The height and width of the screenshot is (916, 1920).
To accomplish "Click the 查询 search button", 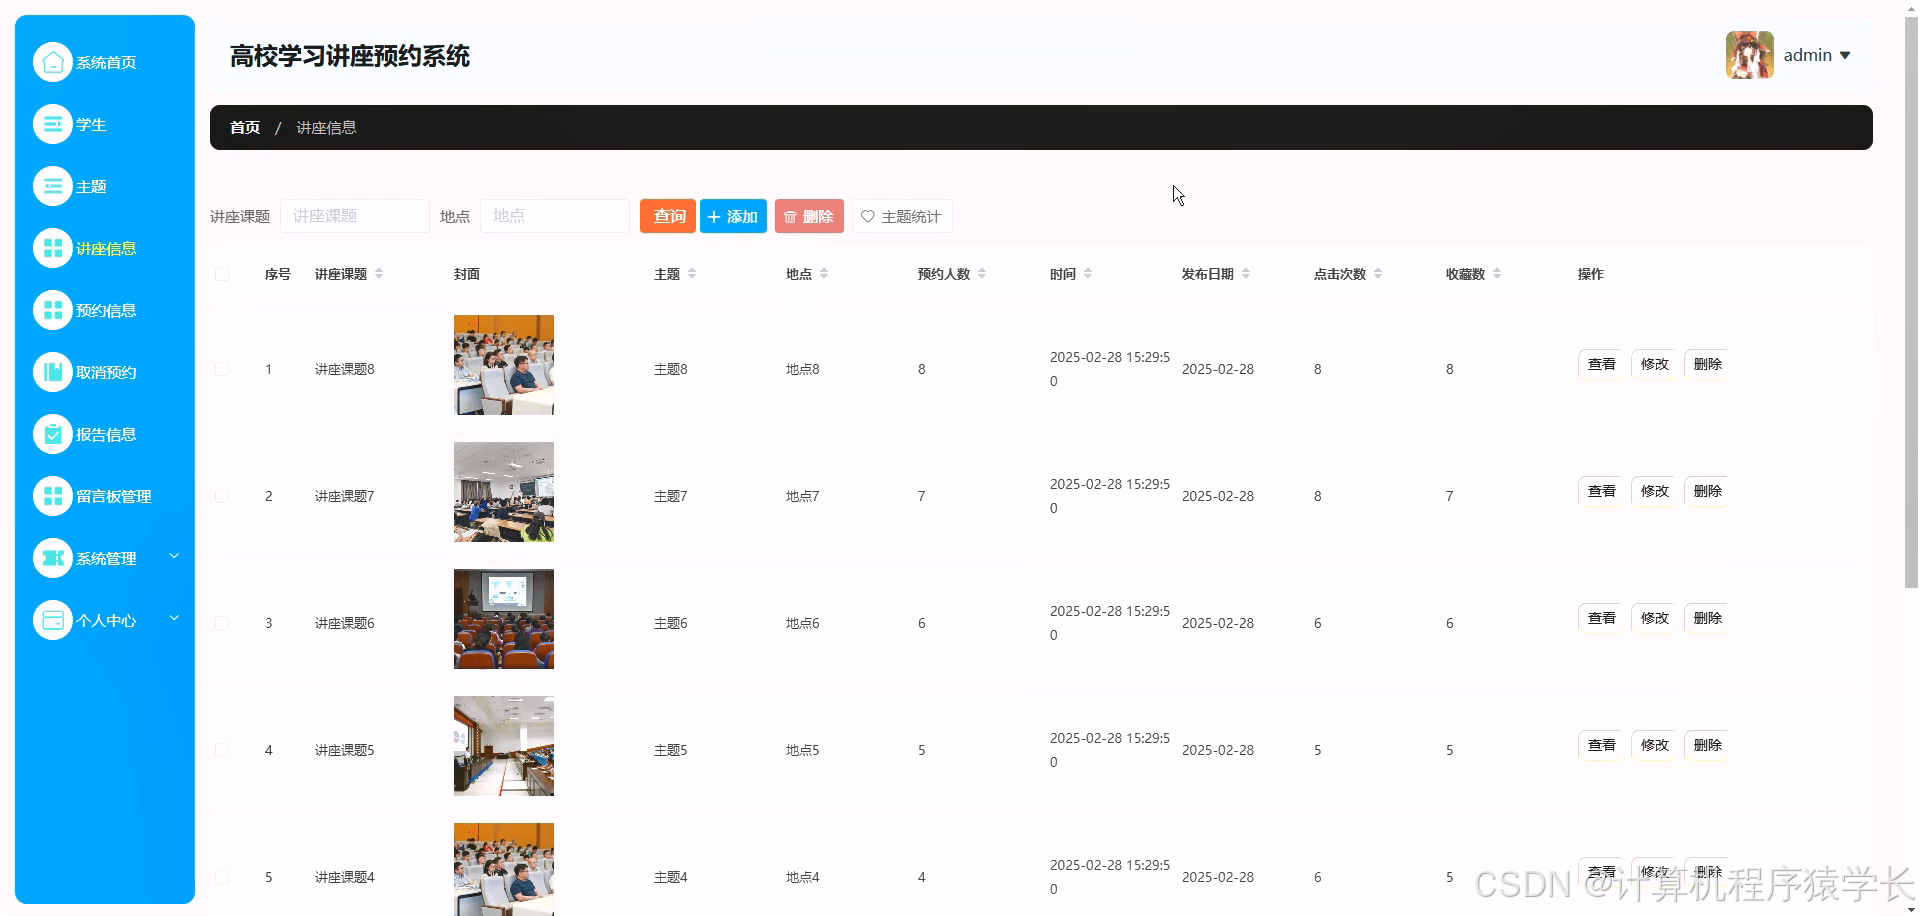I will (667, 215).
